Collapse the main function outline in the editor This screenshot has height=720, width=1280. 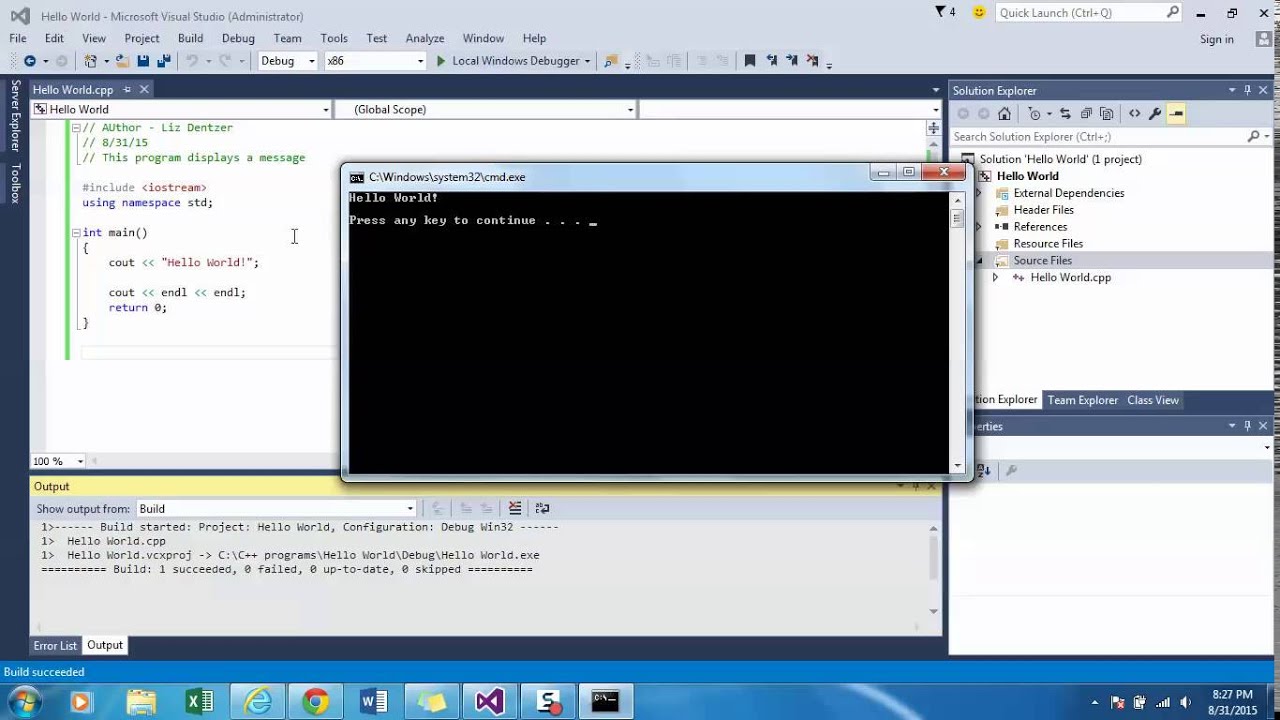click(x=75, y=233)
